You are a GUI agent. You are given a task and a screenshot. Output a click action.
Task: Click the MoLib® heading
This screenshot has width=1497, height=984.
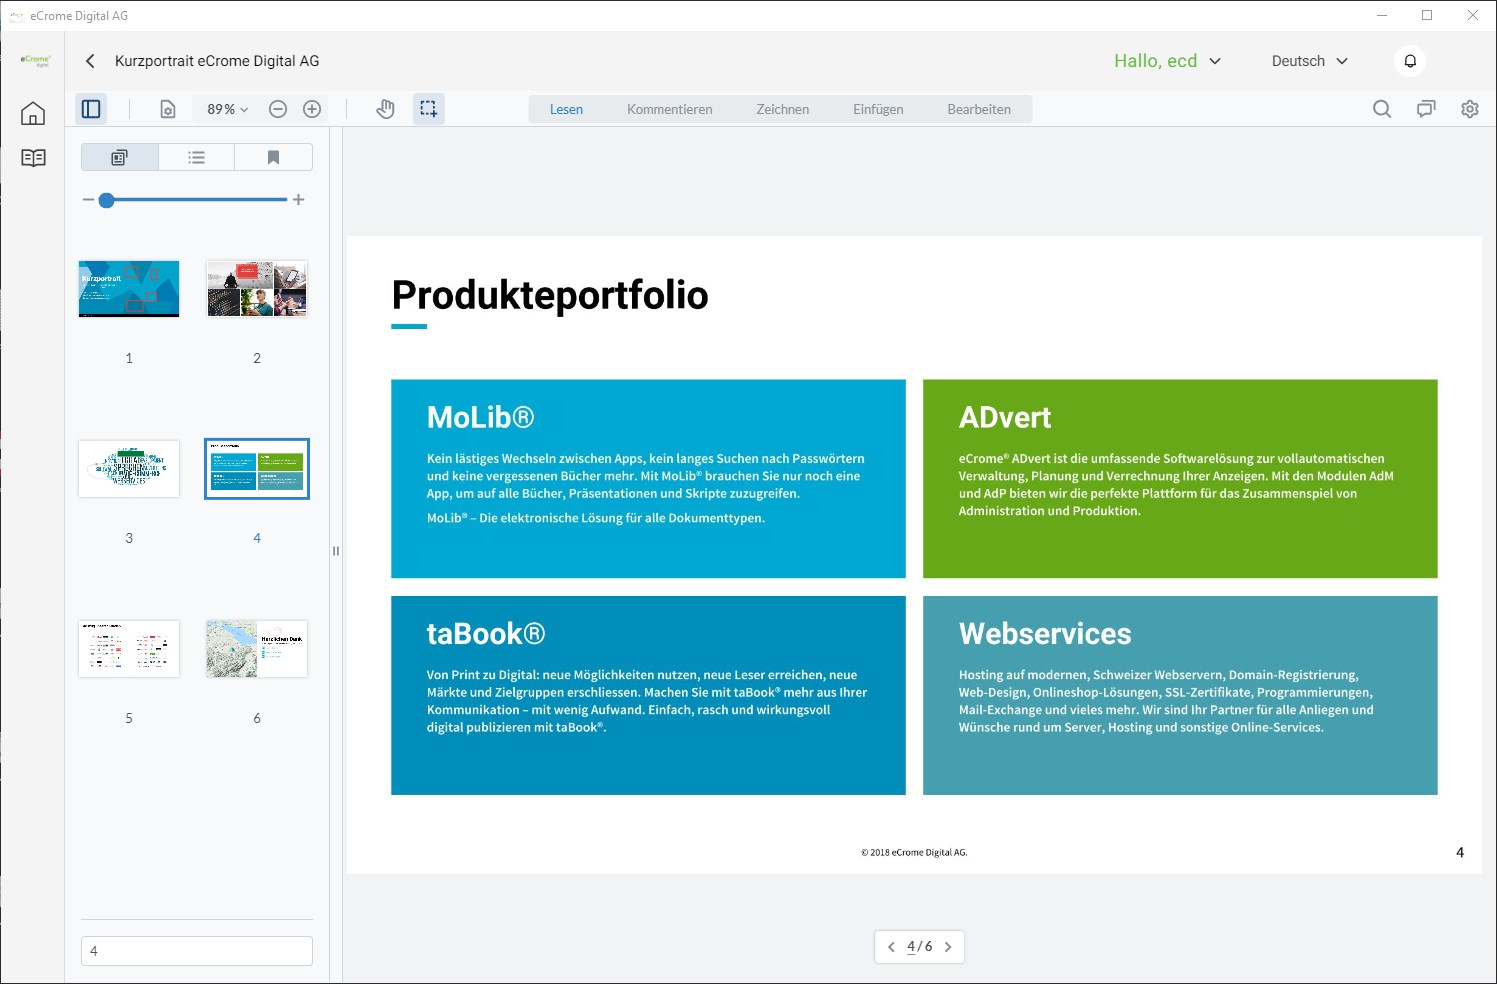point(481,417)
